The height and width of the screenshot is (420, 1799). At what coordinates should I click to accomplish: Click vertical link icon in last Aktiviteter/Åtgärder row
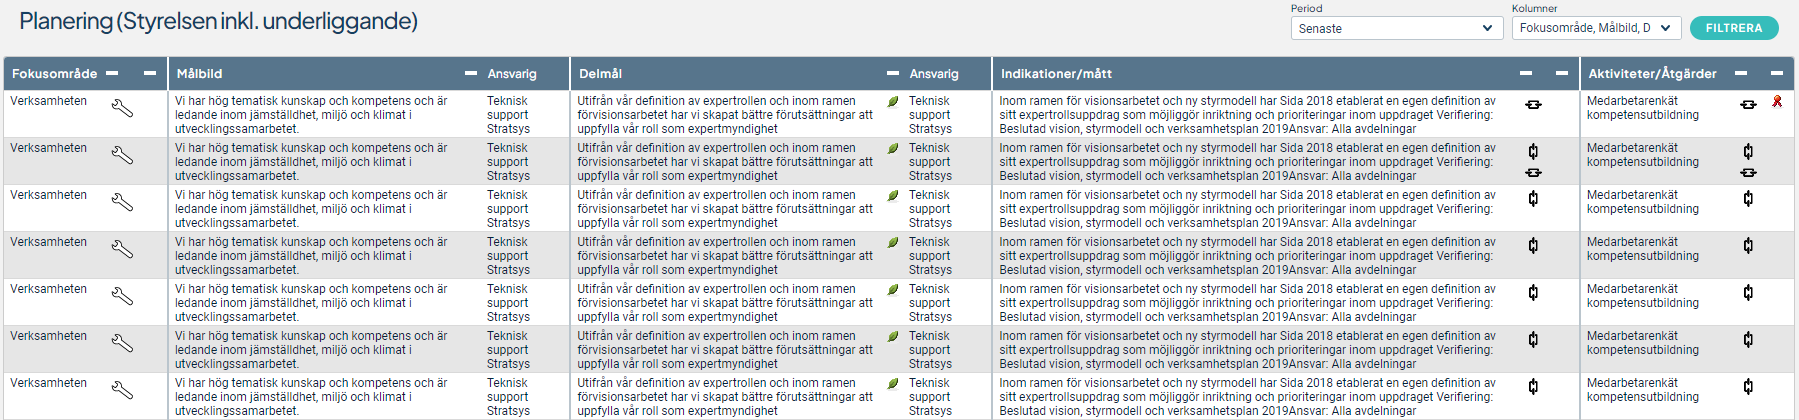coord(1748,386)
